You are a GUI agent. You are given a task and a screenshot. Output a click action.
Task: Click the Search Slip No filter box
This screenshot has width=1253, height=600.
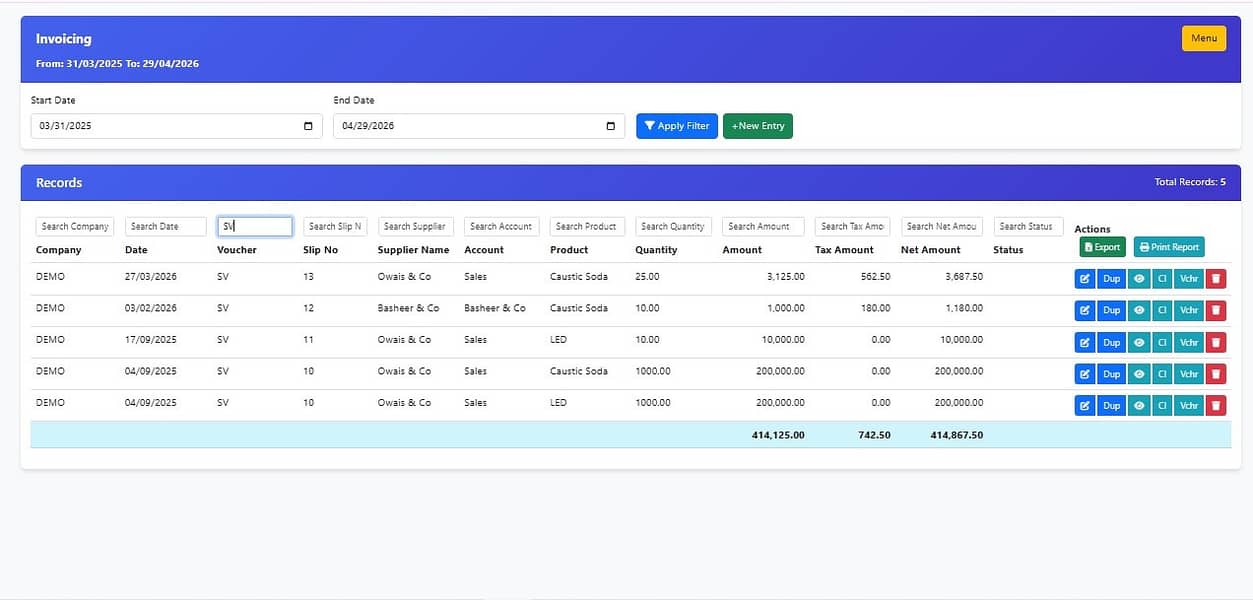click(335, 227)
